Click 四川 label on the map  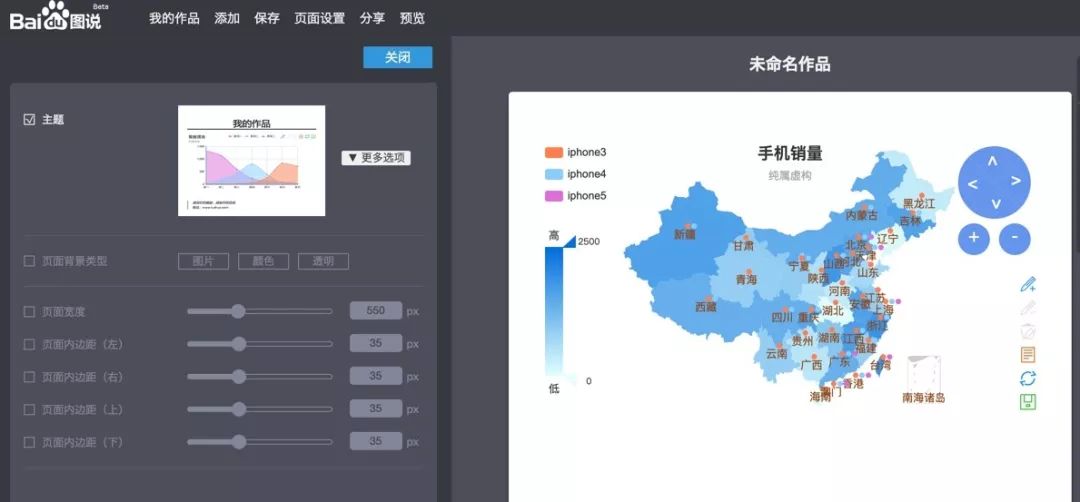[782, 318]
